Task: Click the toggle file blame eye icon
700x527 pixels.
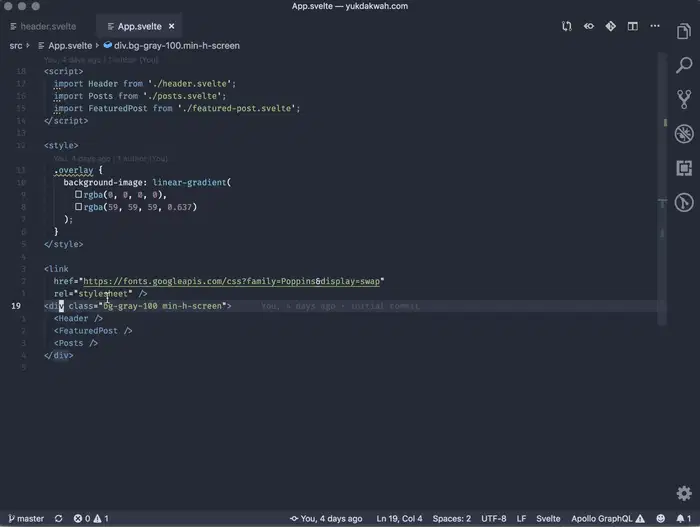Action: pos(588,26)
